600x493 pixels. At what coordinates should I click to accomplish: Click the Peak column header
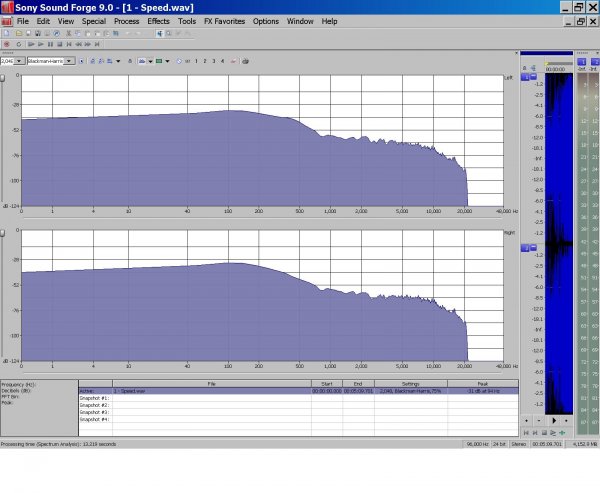coord(483,383)
